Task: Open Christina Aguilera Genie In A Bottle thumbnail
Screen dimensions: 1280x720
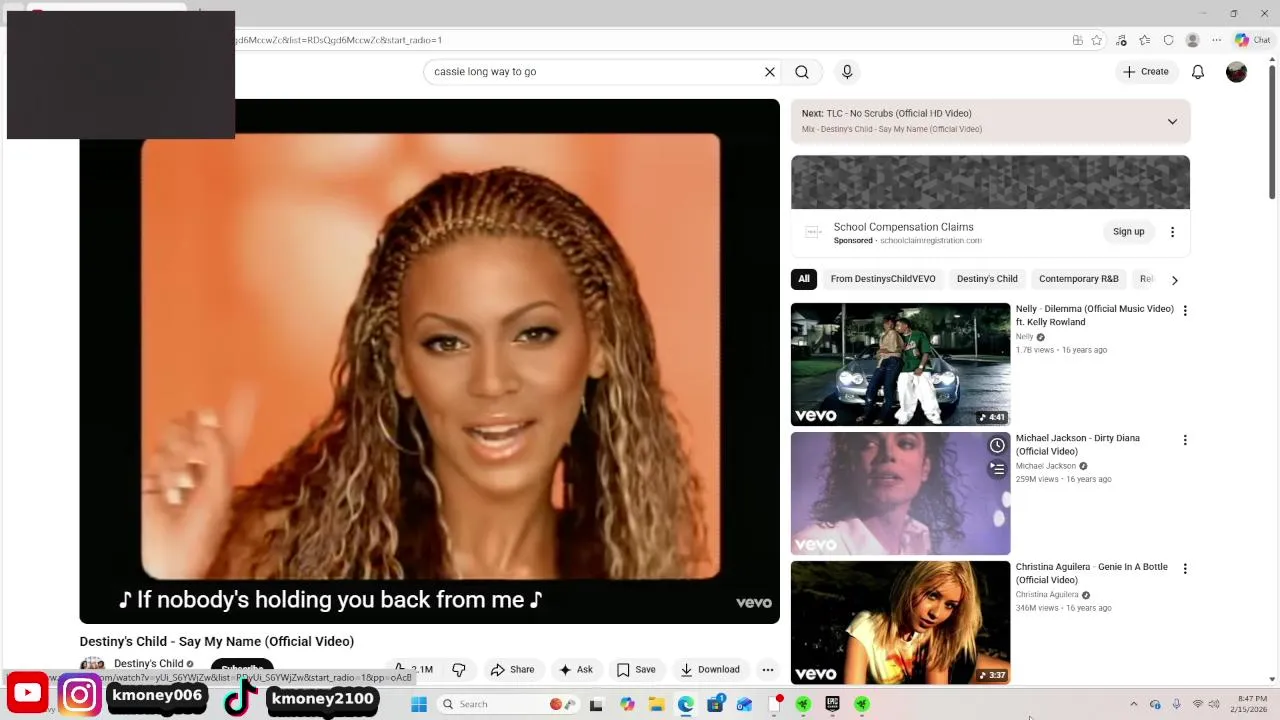Action: pyautogui.click(x=900, y=622)
